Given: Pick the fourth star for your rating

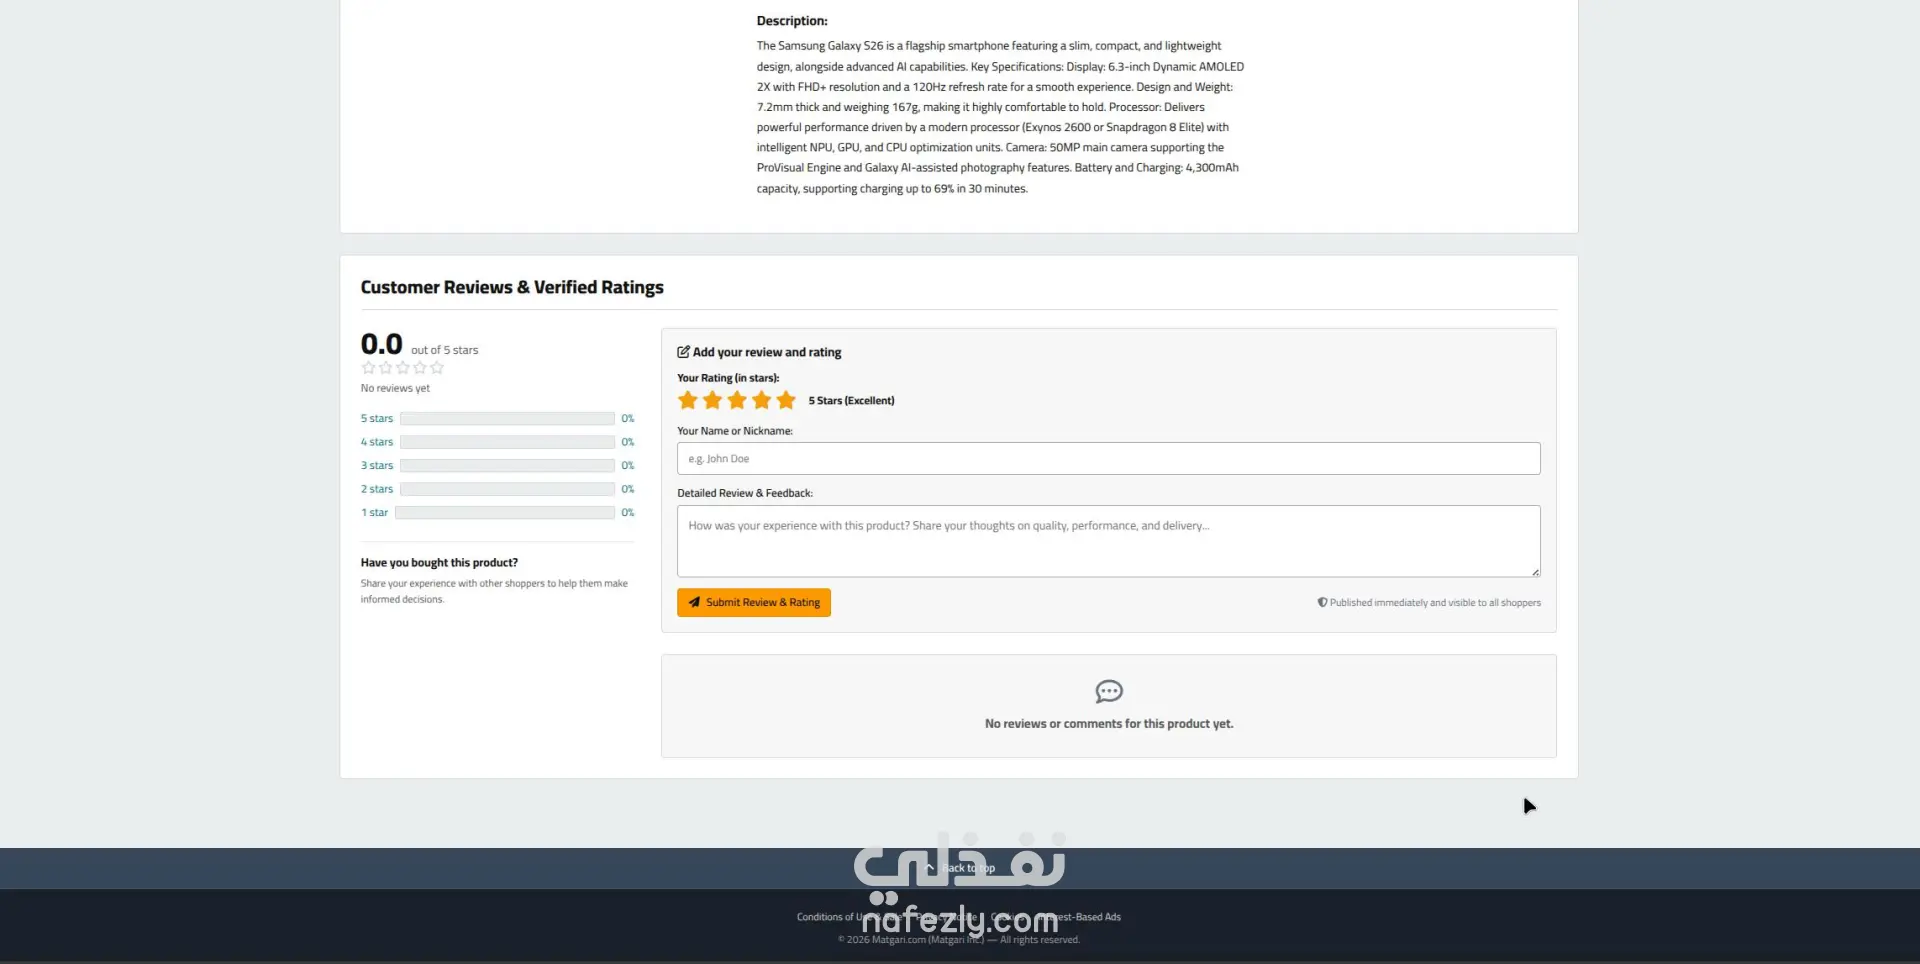Looking at the screenshot, I should point(761,400).
